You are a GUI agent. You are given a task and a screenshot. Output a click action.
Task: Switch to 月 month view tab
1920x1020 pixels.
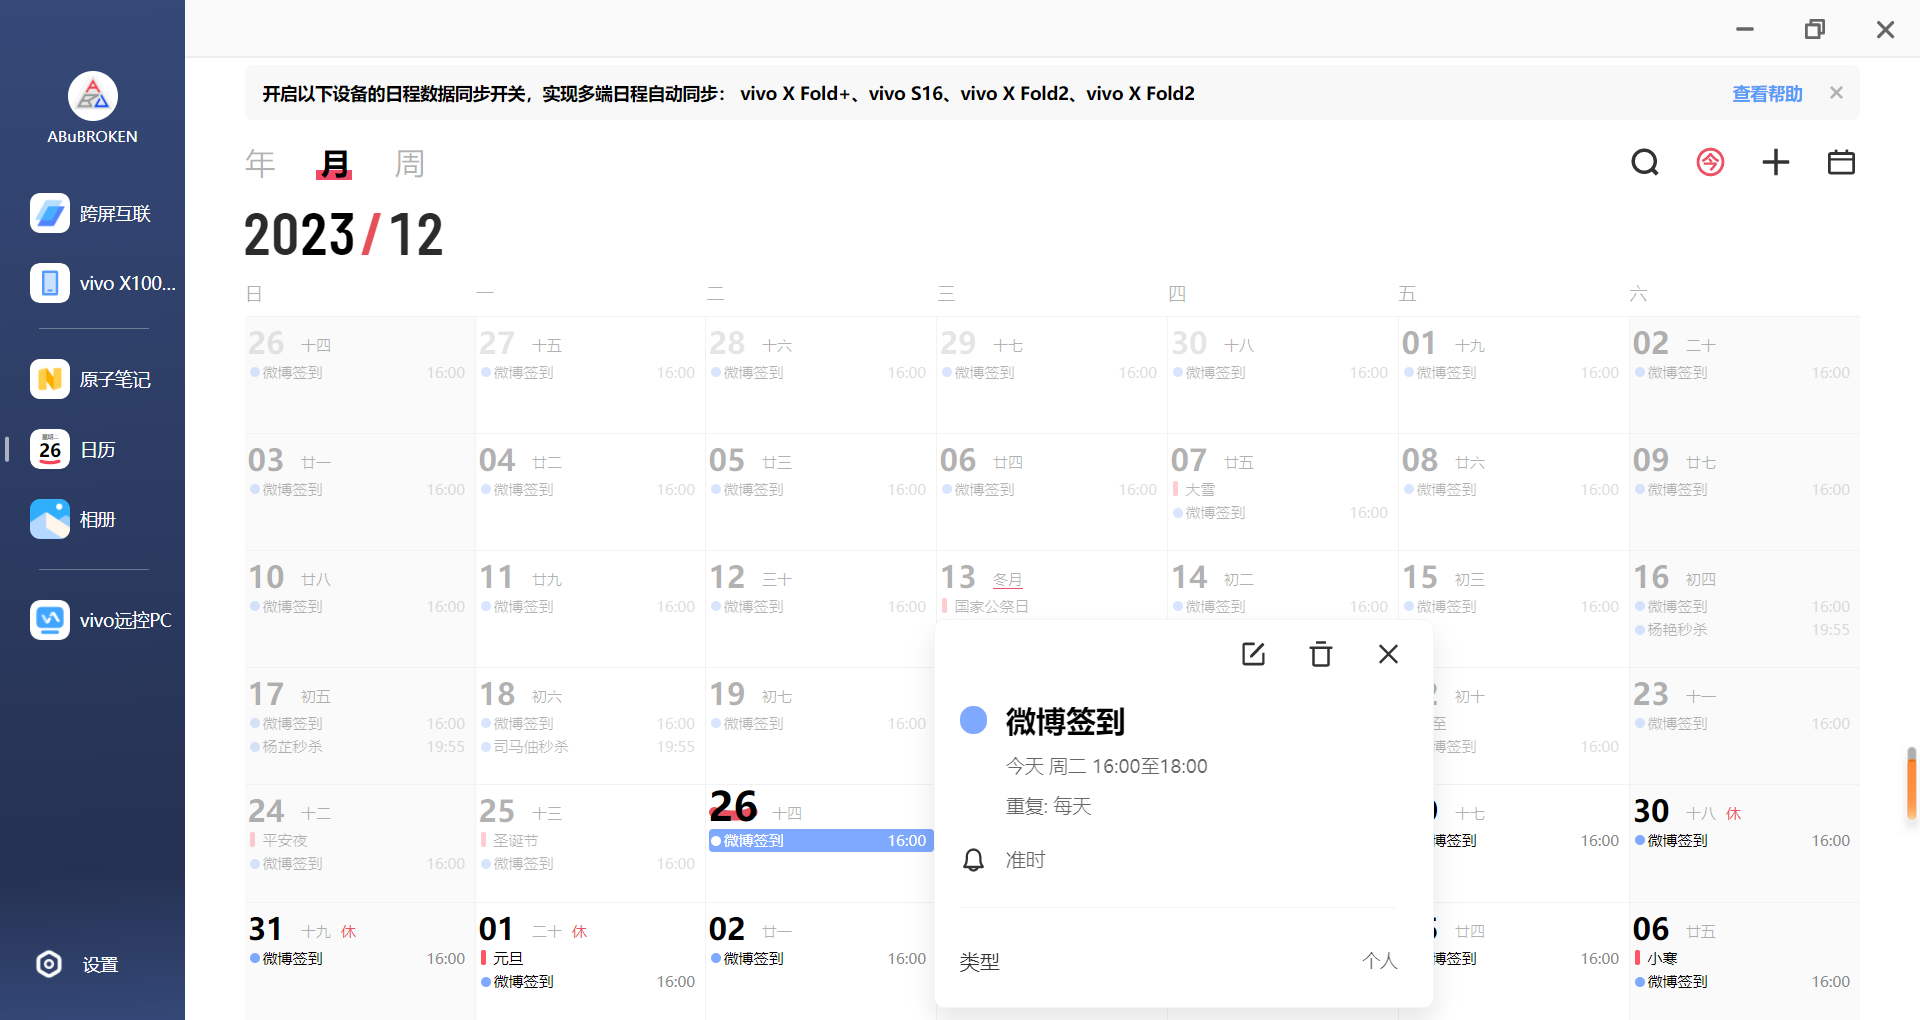(x=334, y=163)
